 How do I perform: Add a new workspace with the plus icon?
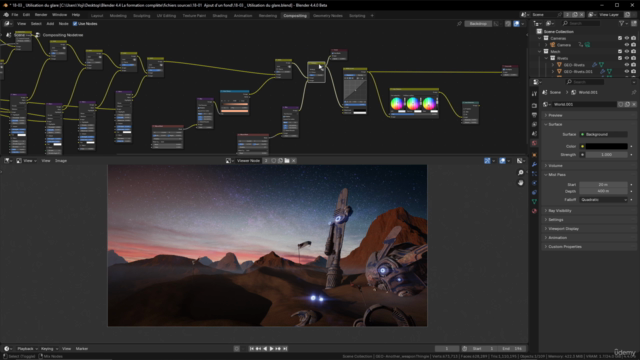372,16
